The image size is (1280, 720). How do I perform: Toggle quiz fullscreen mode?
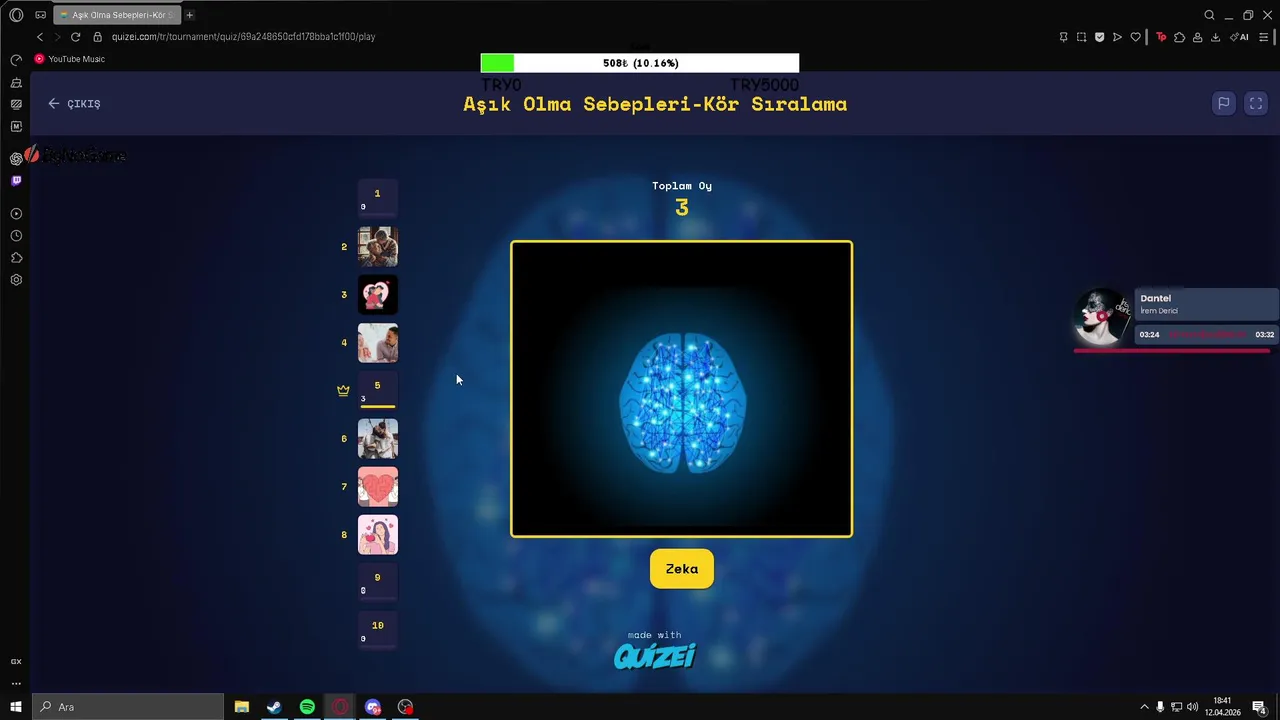click(1256, 103)
